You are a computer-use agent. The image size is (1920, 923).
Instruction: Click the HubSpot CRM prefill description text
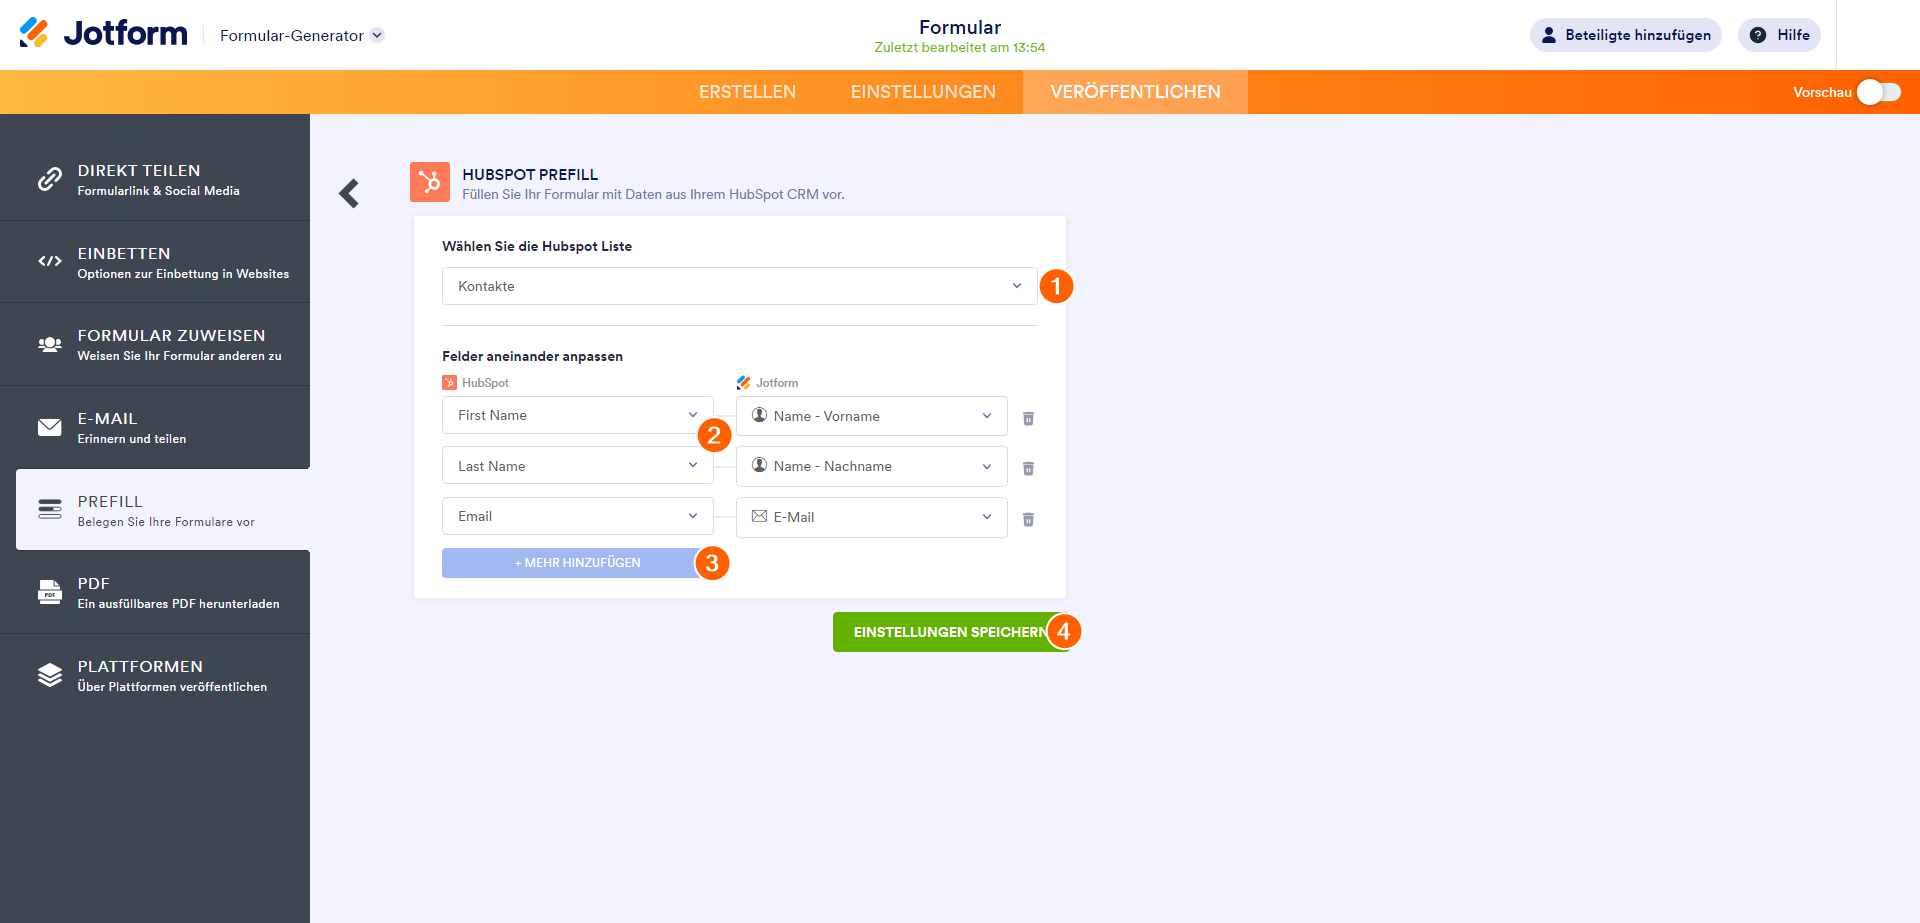point(653,194)
